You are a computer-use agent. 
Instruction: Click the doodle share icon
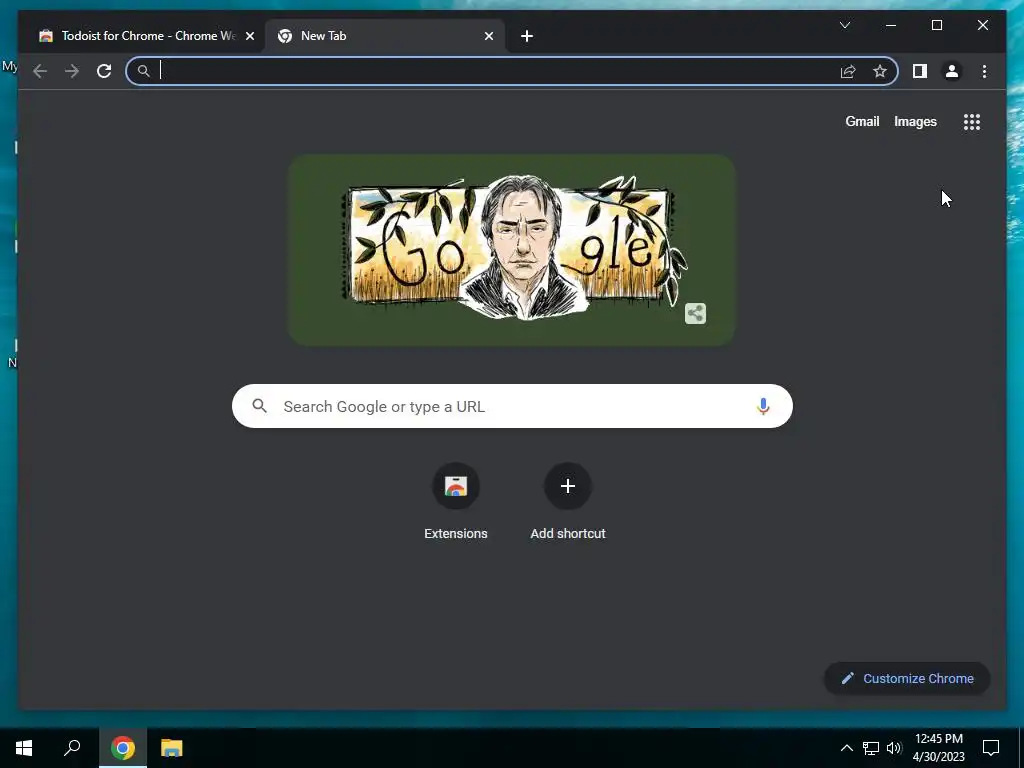(696, 313)
